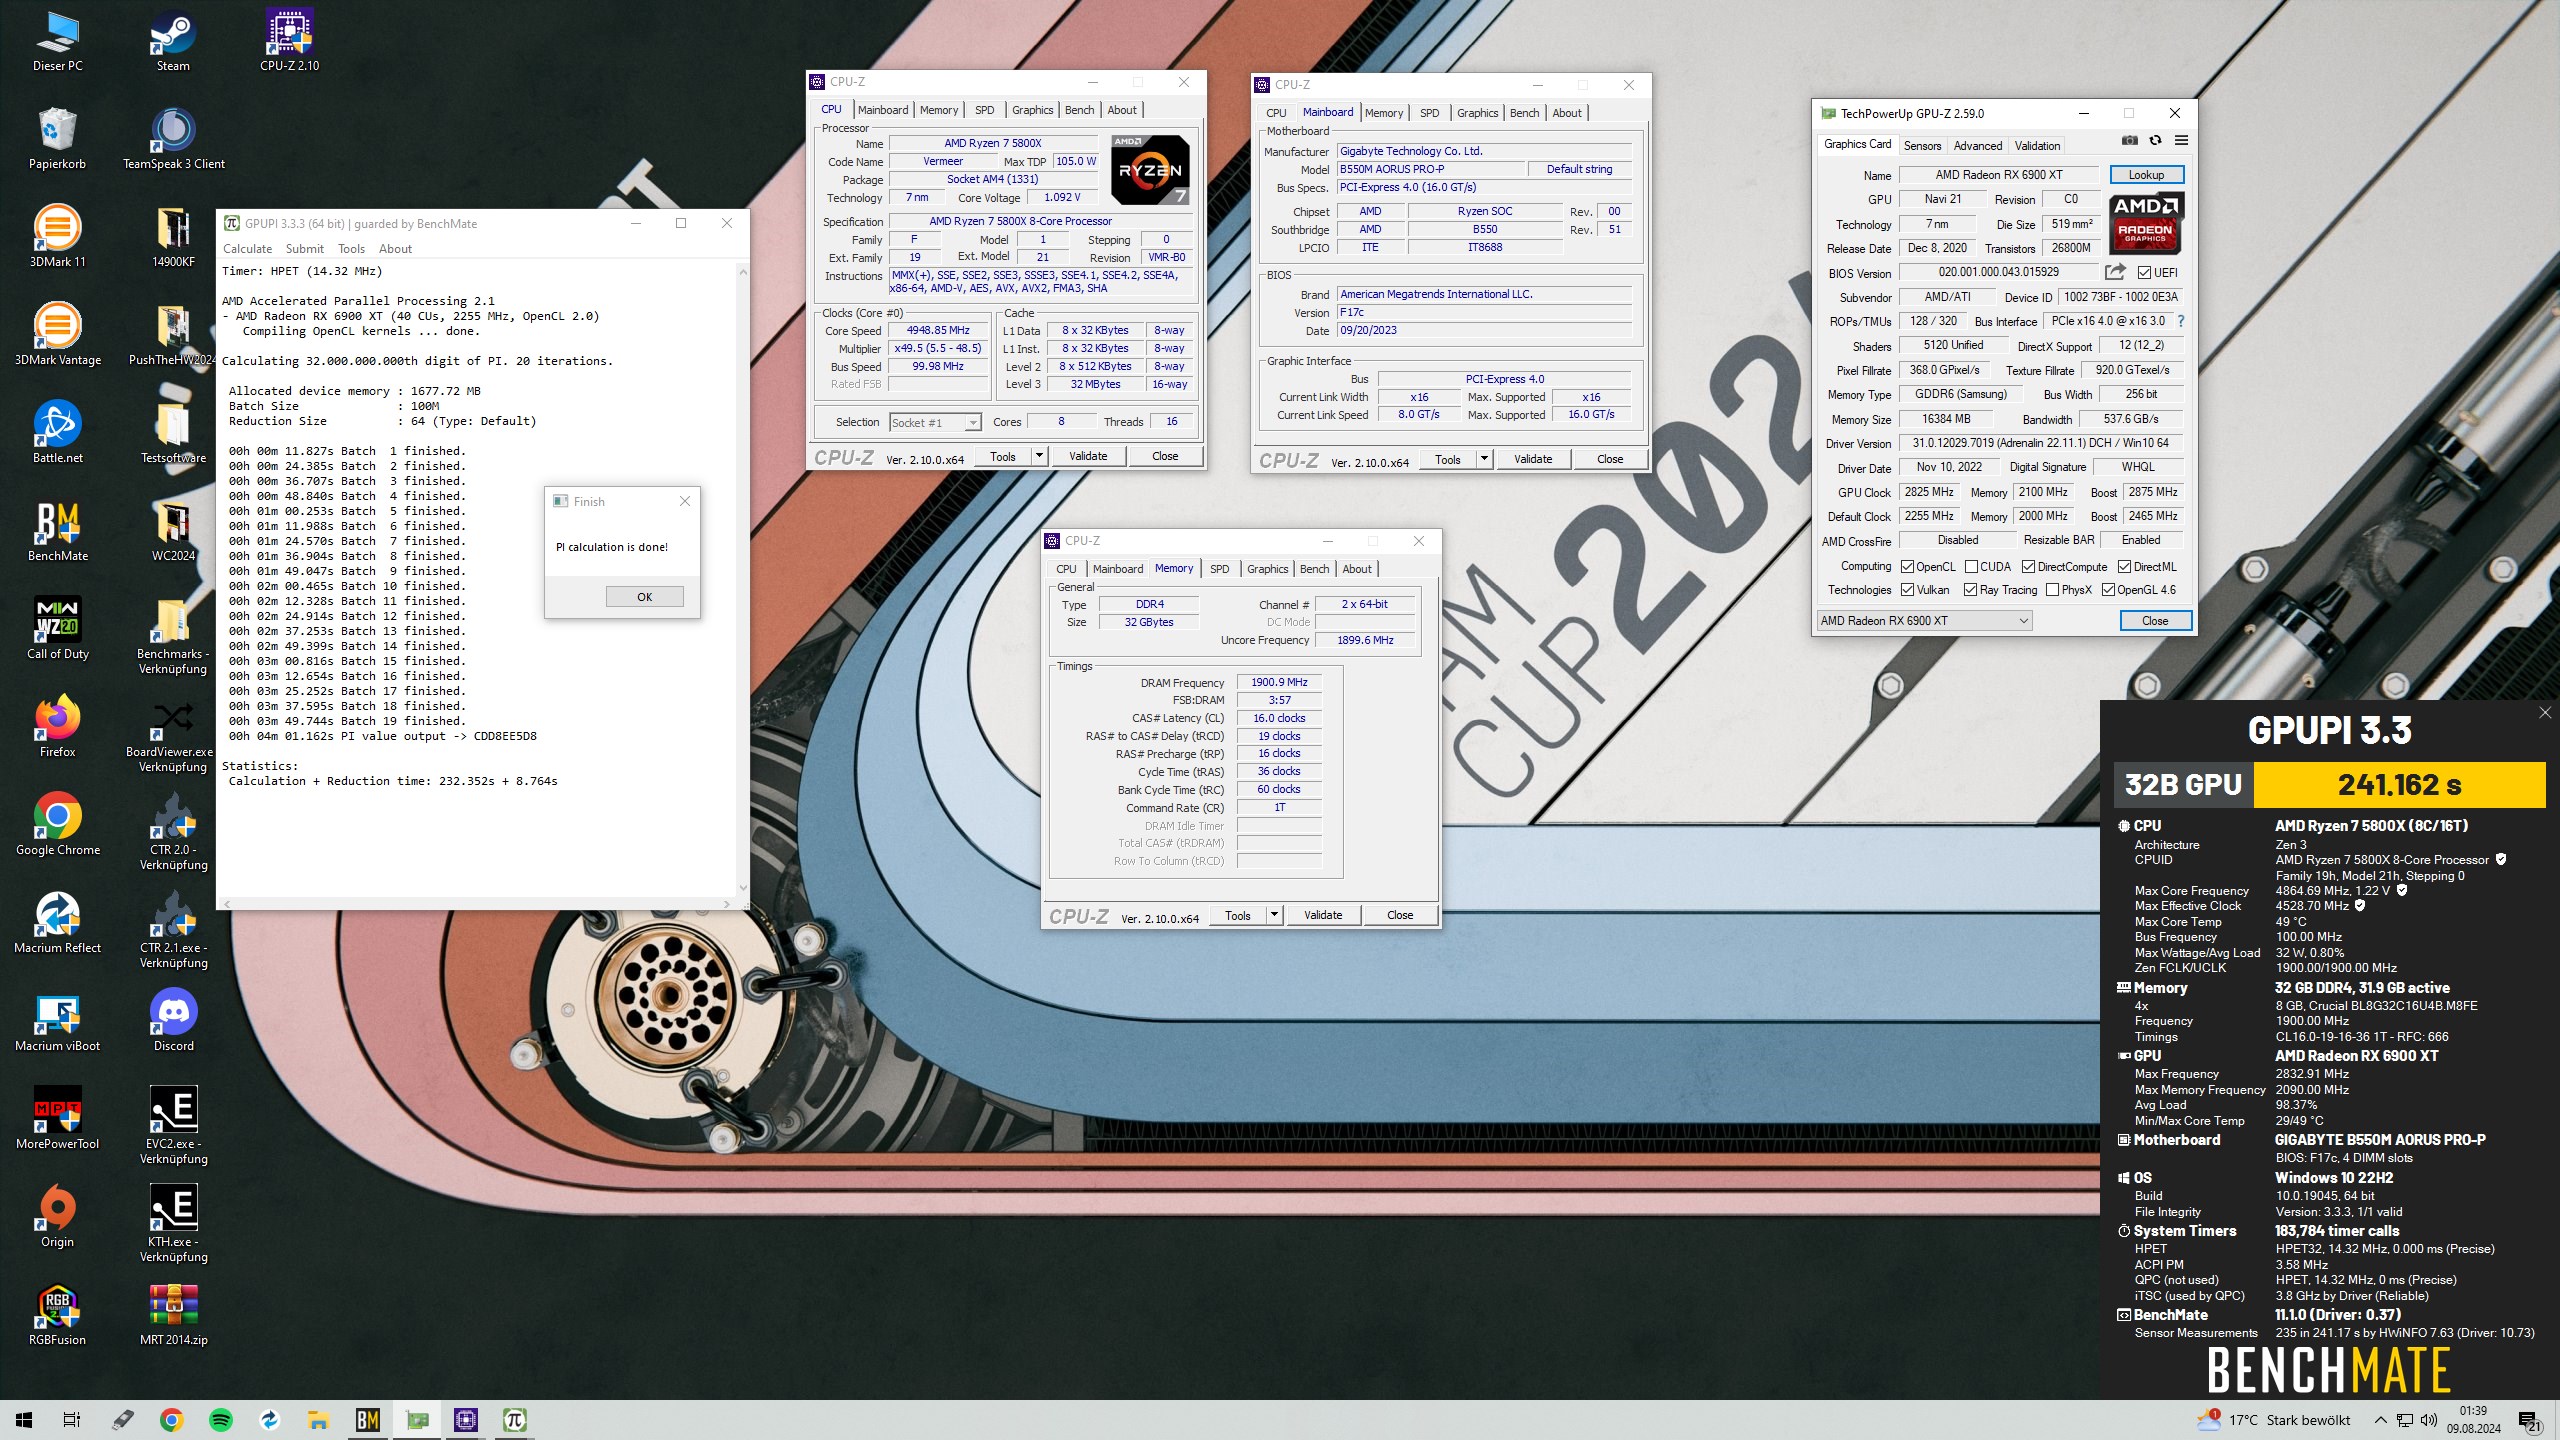The width and height of the screenshot is (2560, 1440).
Task: Open the MorePowerTool desktop icon
Action: (x=57, y=1120)
